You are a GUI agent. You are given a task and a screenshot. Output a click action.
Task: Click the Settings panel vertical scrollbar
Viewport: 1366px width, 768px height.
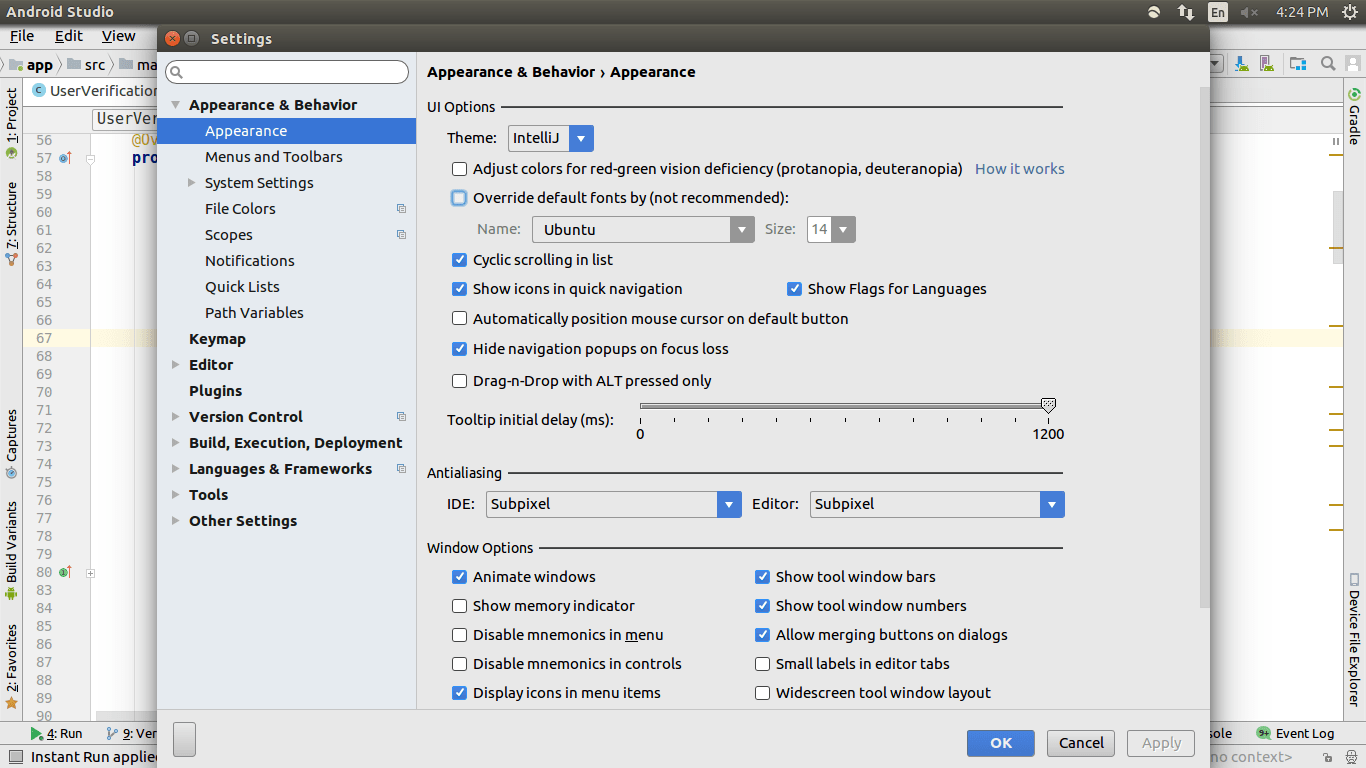coord(1204,346)
